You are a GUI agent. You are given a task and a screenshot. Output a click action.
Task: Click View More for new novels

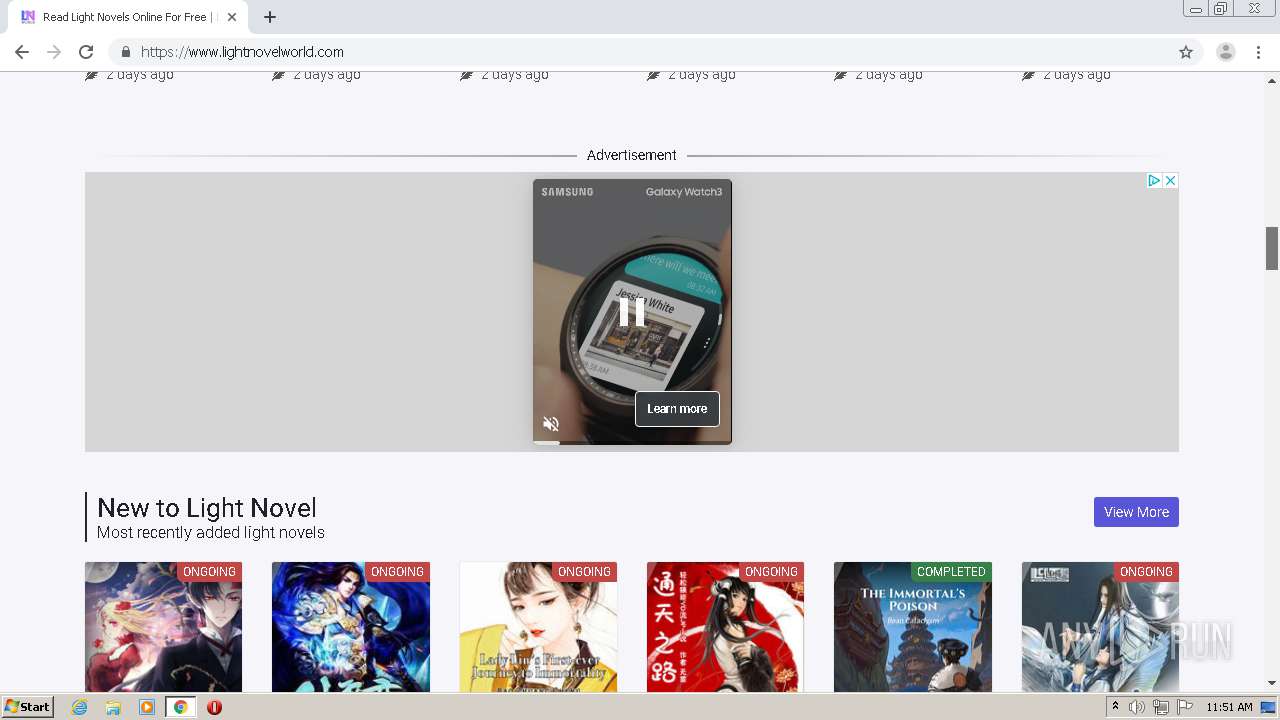tap(1136, 512)
